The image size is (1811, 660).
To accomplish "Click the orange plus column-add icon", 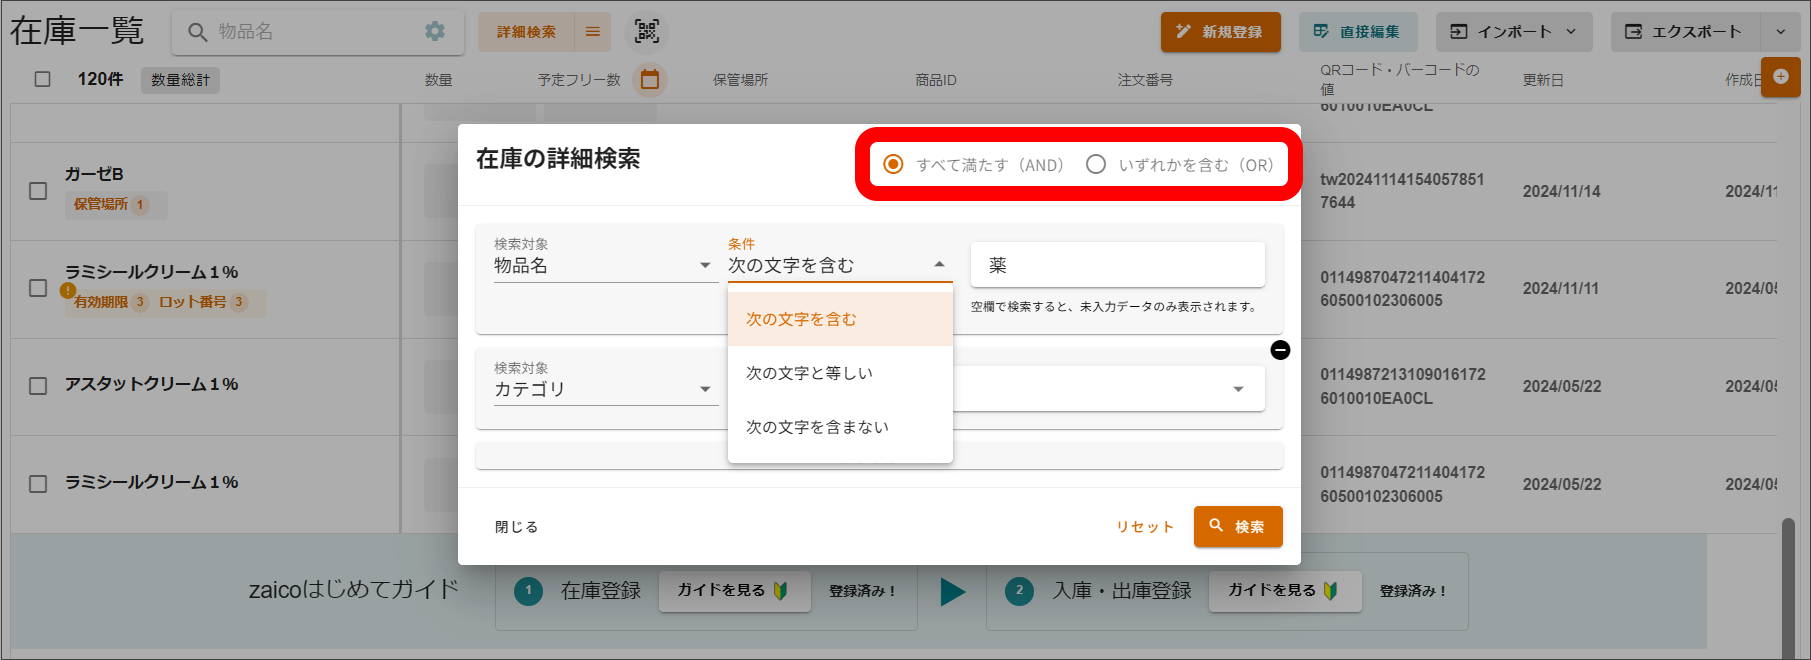I will 1781,77.
